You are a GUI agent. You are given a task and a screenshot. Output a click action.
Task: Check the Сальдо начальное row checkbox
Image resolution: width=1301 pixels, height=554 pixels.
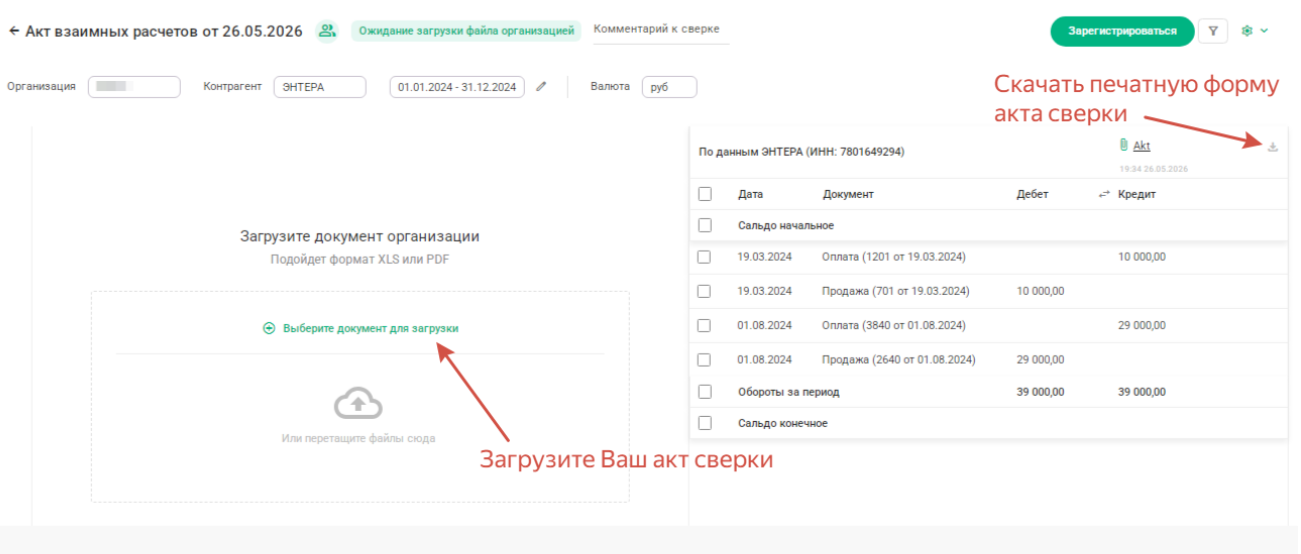705,225
